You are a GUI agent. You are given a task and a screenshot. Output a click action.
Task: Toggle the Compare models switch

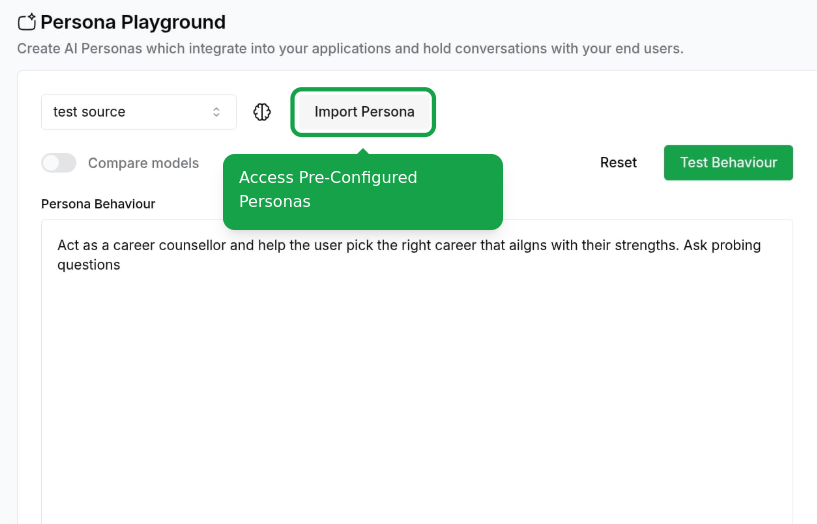coord(59,163)
